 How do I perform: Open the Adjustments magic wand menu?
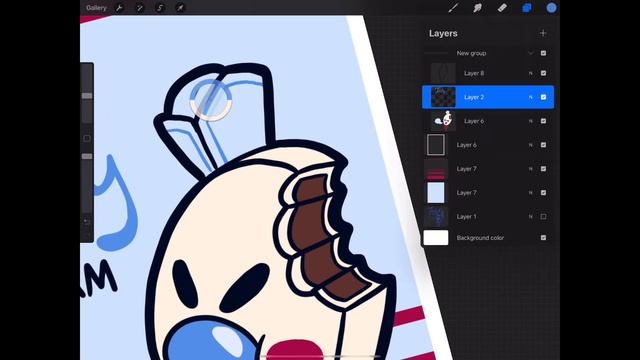(x=140, y=8)
